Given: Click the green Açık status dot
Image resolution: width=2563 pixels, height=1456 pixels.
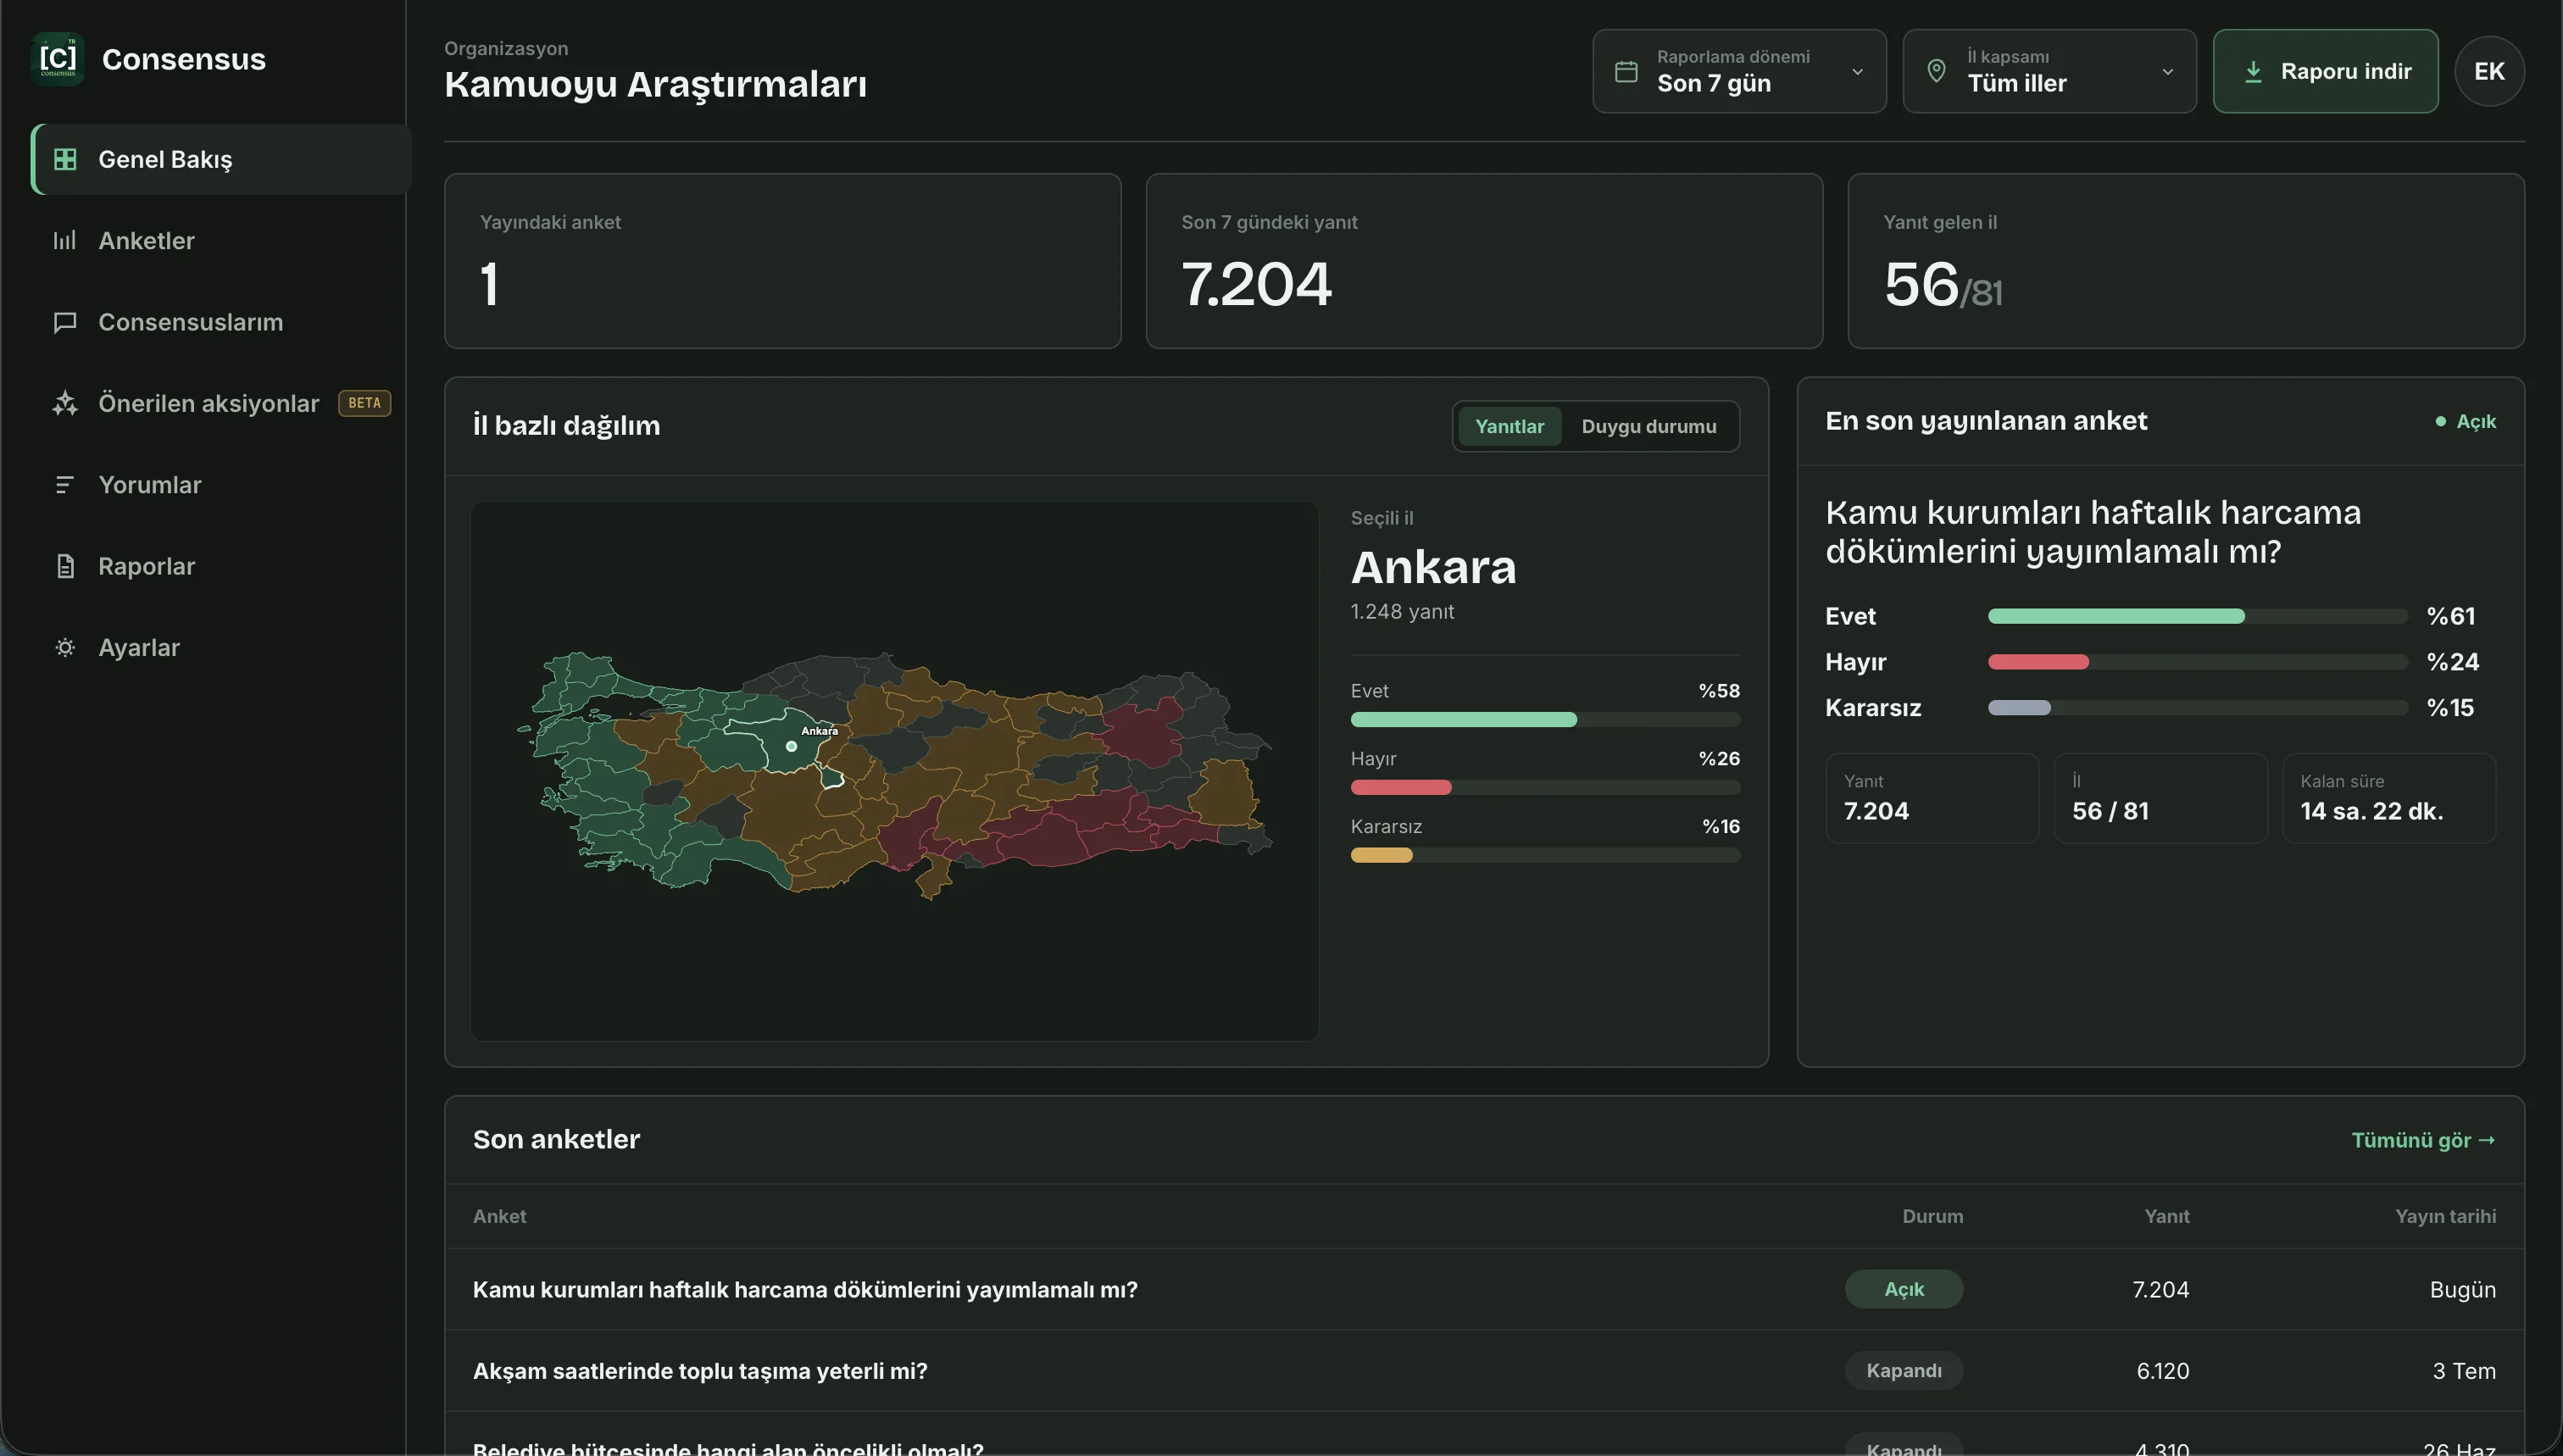Looking at the screenshot, I should pyautogui.click(x=2440, y=421).
